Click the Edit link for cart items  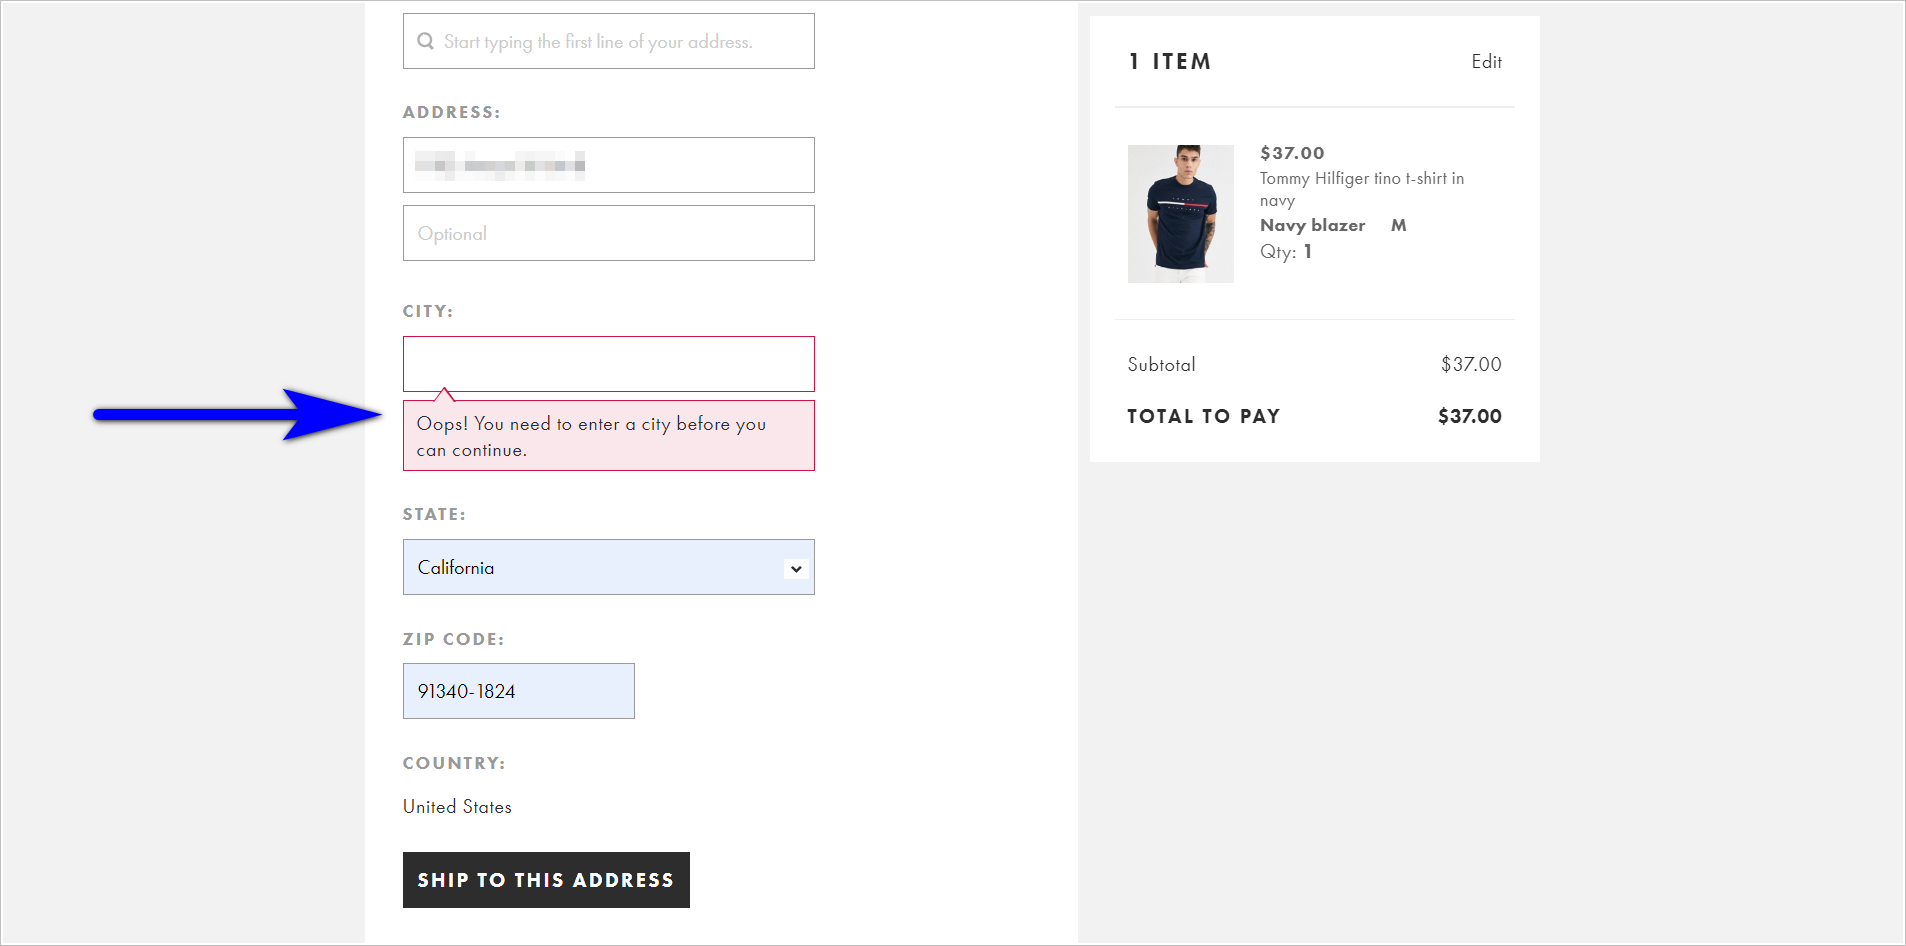tap(1486, 61)
